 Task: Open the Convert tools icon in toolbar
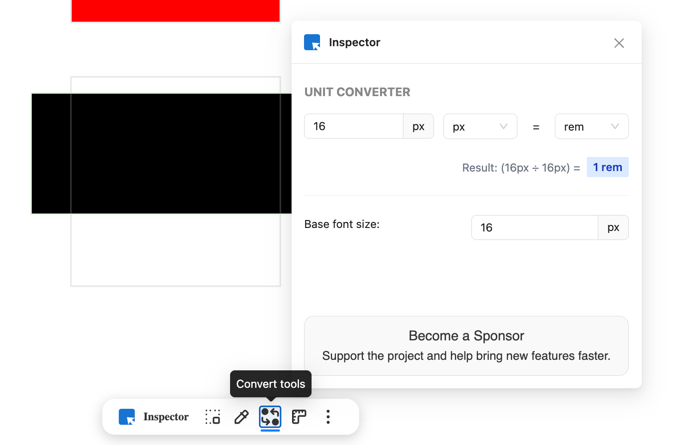pyautogui.click(x=270, y=417)
